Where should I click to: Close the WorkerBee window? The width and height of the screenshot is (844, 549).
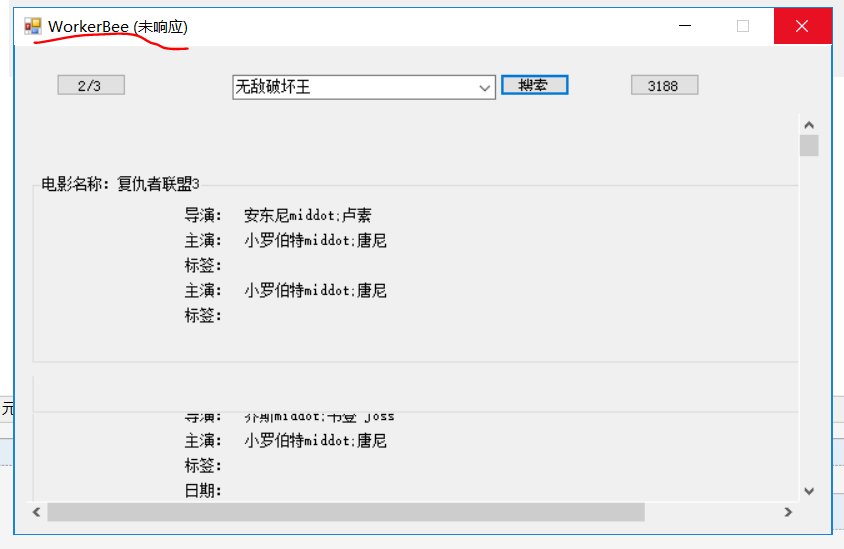point(802,26)
